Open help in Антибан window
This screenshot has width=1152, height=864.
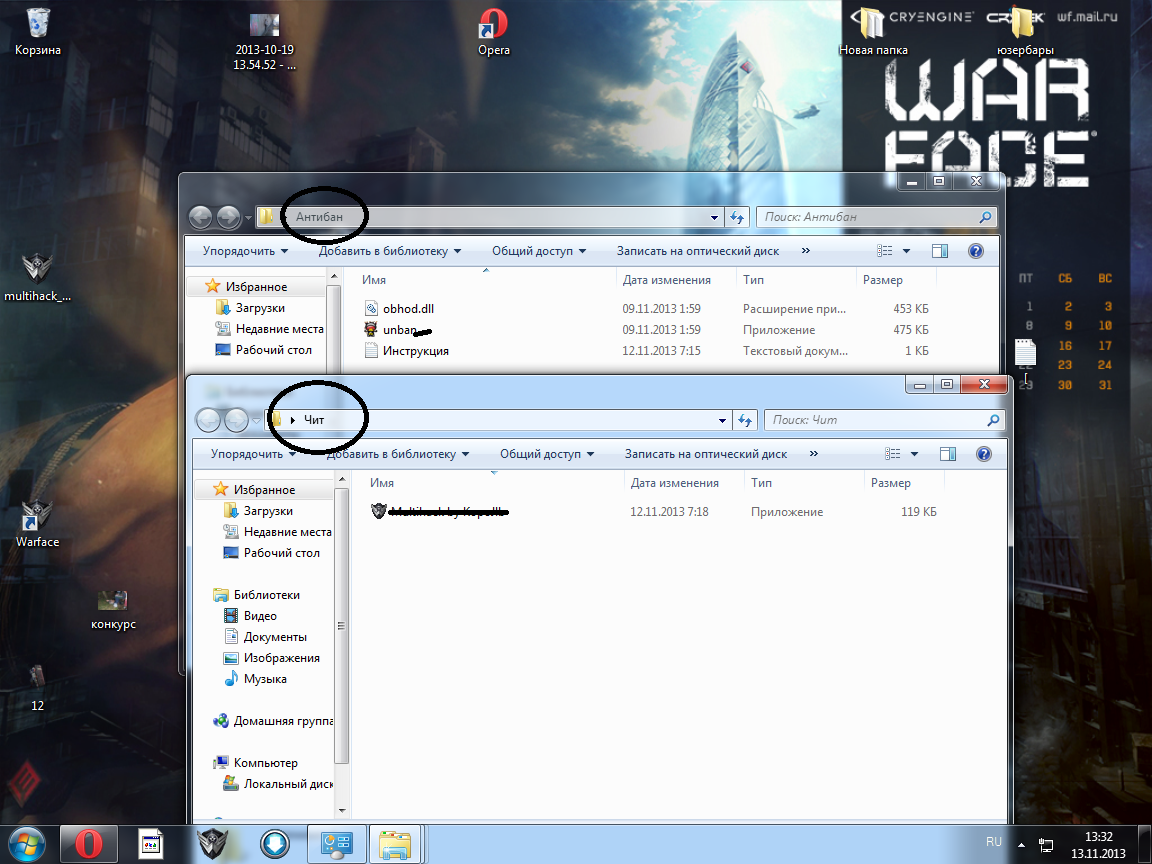976,251
